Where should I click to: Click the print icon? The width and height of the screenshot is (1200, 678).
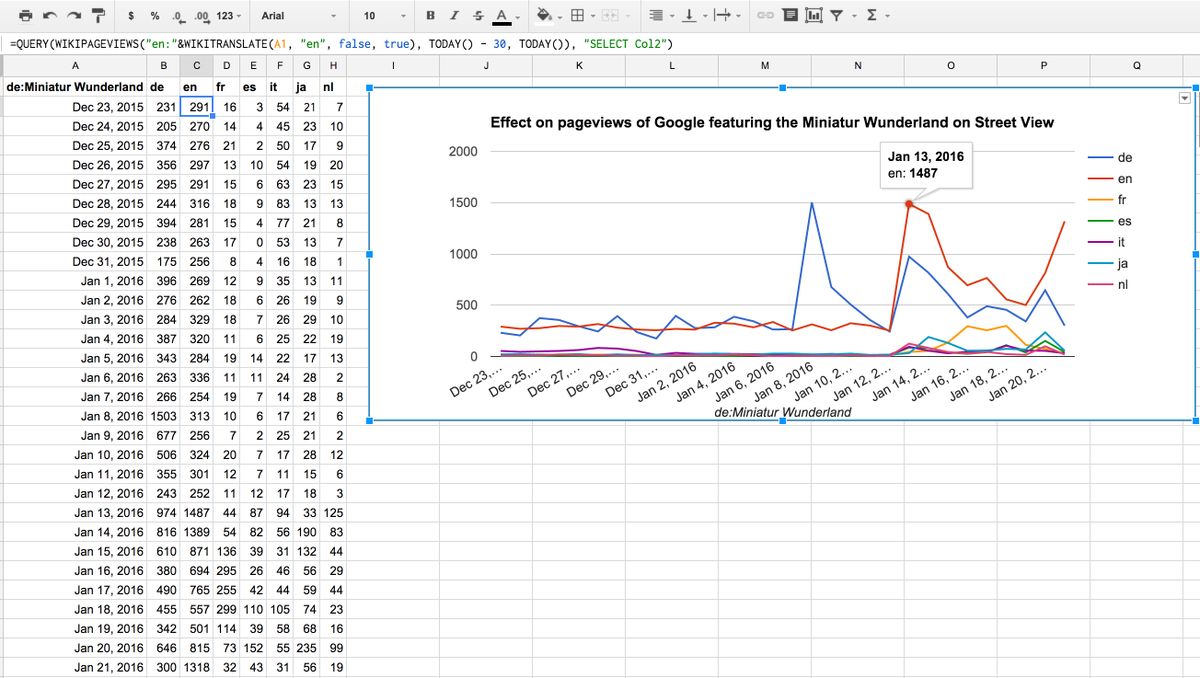click(27, 16)
